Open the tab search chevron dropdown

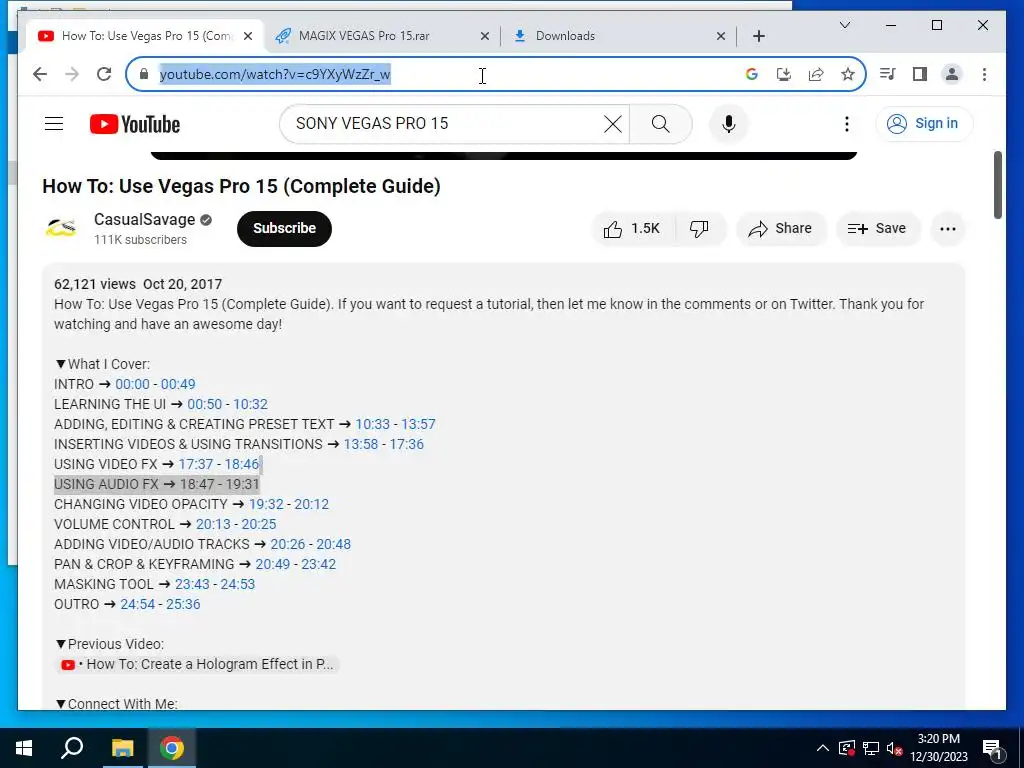(x=844, y=25)
